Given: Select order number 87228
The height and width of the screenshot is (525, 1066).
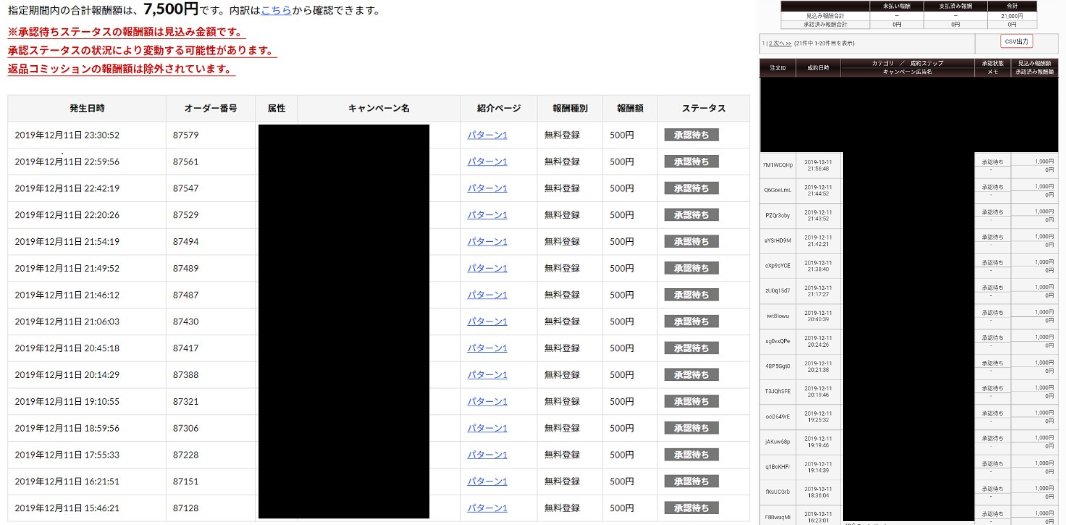Looking at the screenshot, I should [x=186, y=455].
